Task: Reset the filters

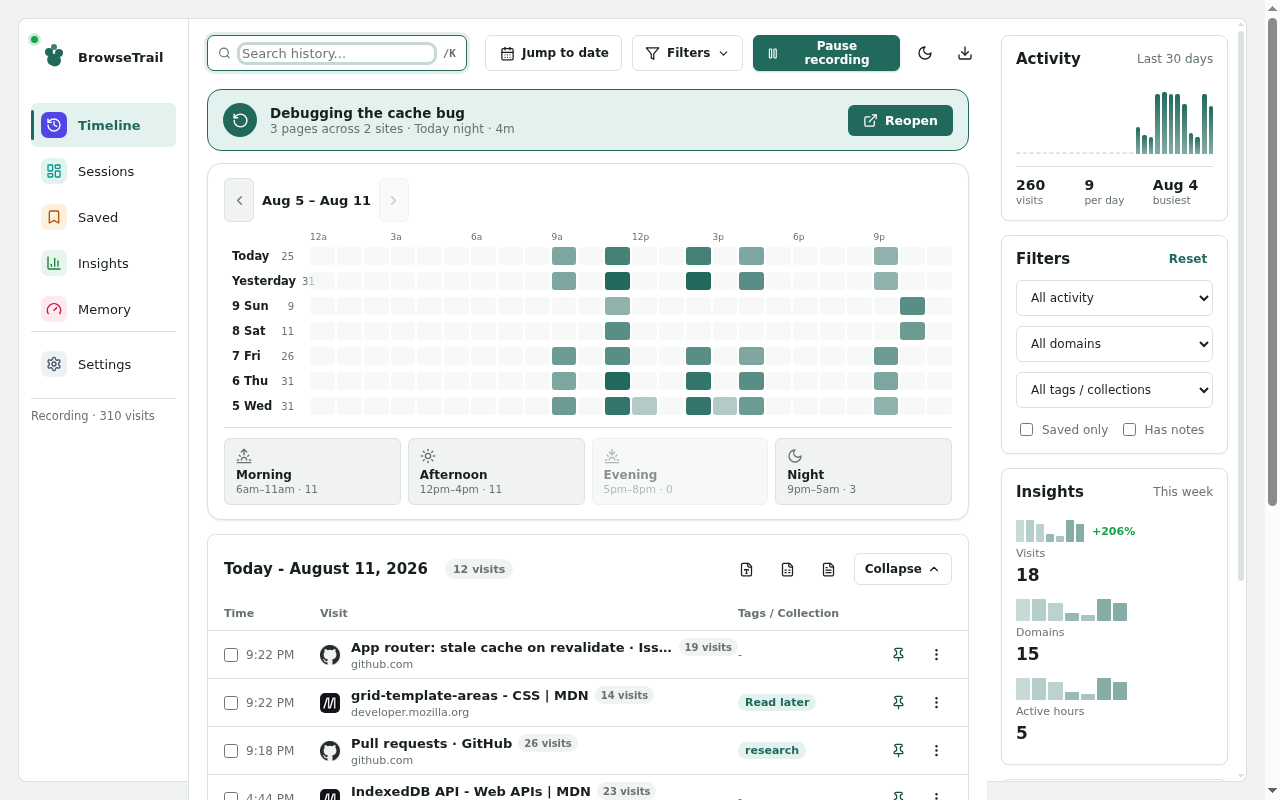Action: pyautogui.click(x=1188, y=258)
